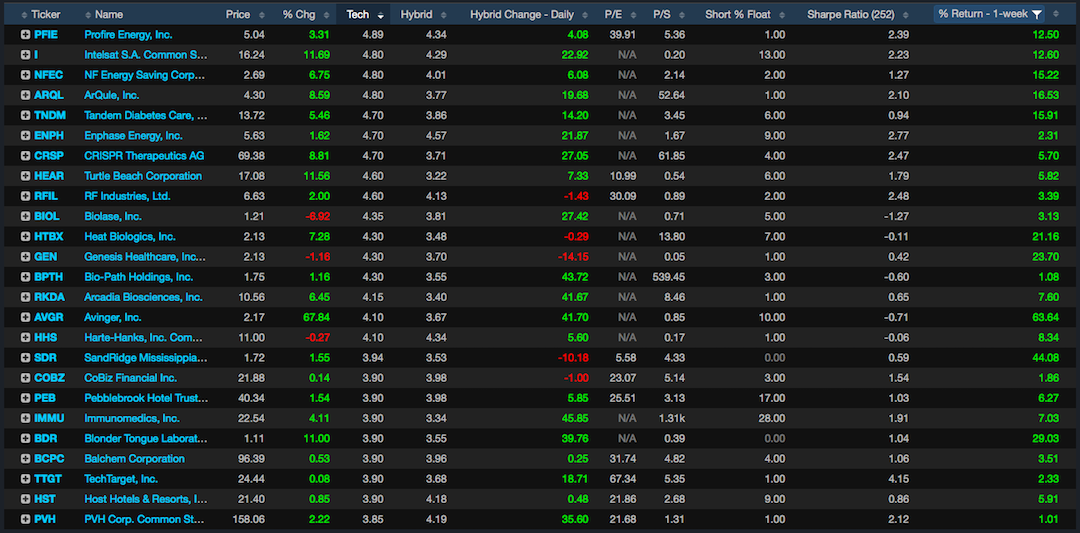Open Enphase Energy, Inc. link
This screenshot has width=1080, height=533.
click(133, 136)
